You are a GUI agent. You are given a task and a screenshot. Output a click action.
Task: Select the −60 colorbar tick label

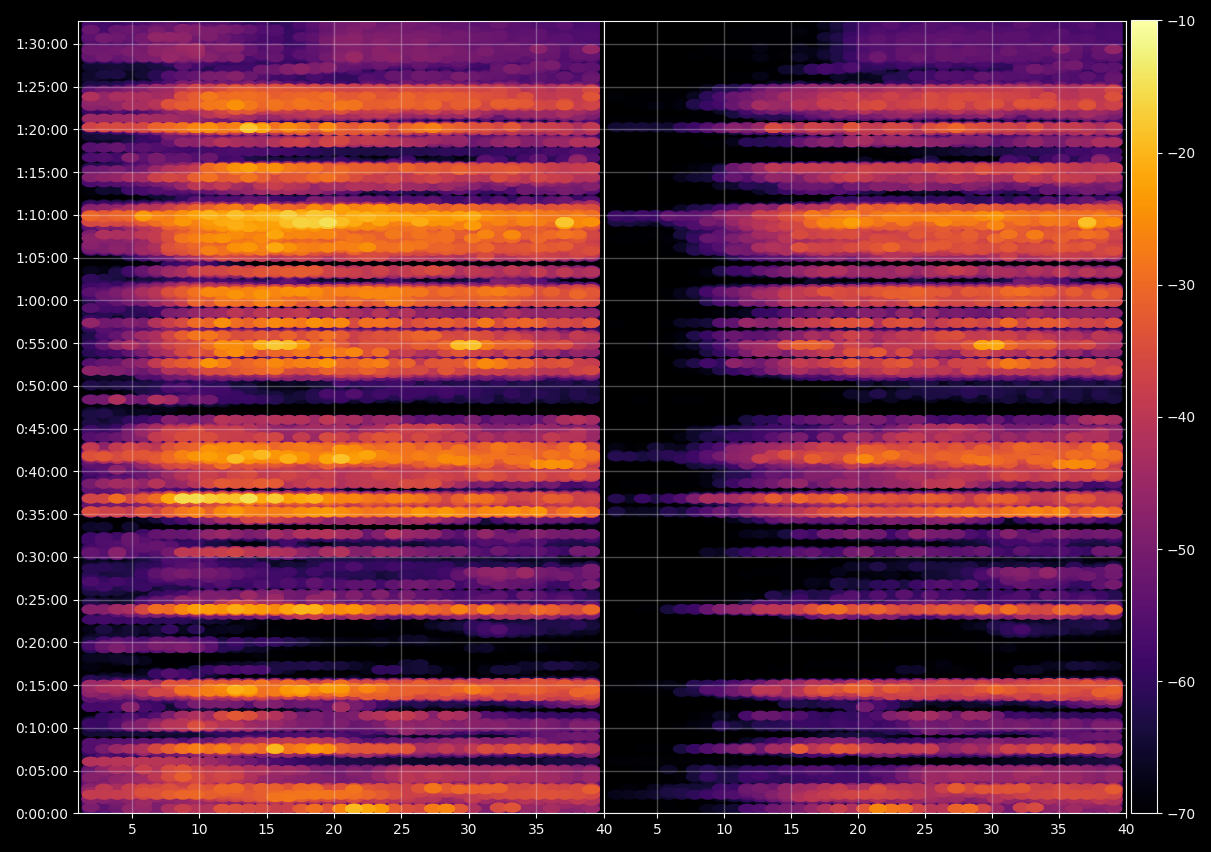point(1181,682)
